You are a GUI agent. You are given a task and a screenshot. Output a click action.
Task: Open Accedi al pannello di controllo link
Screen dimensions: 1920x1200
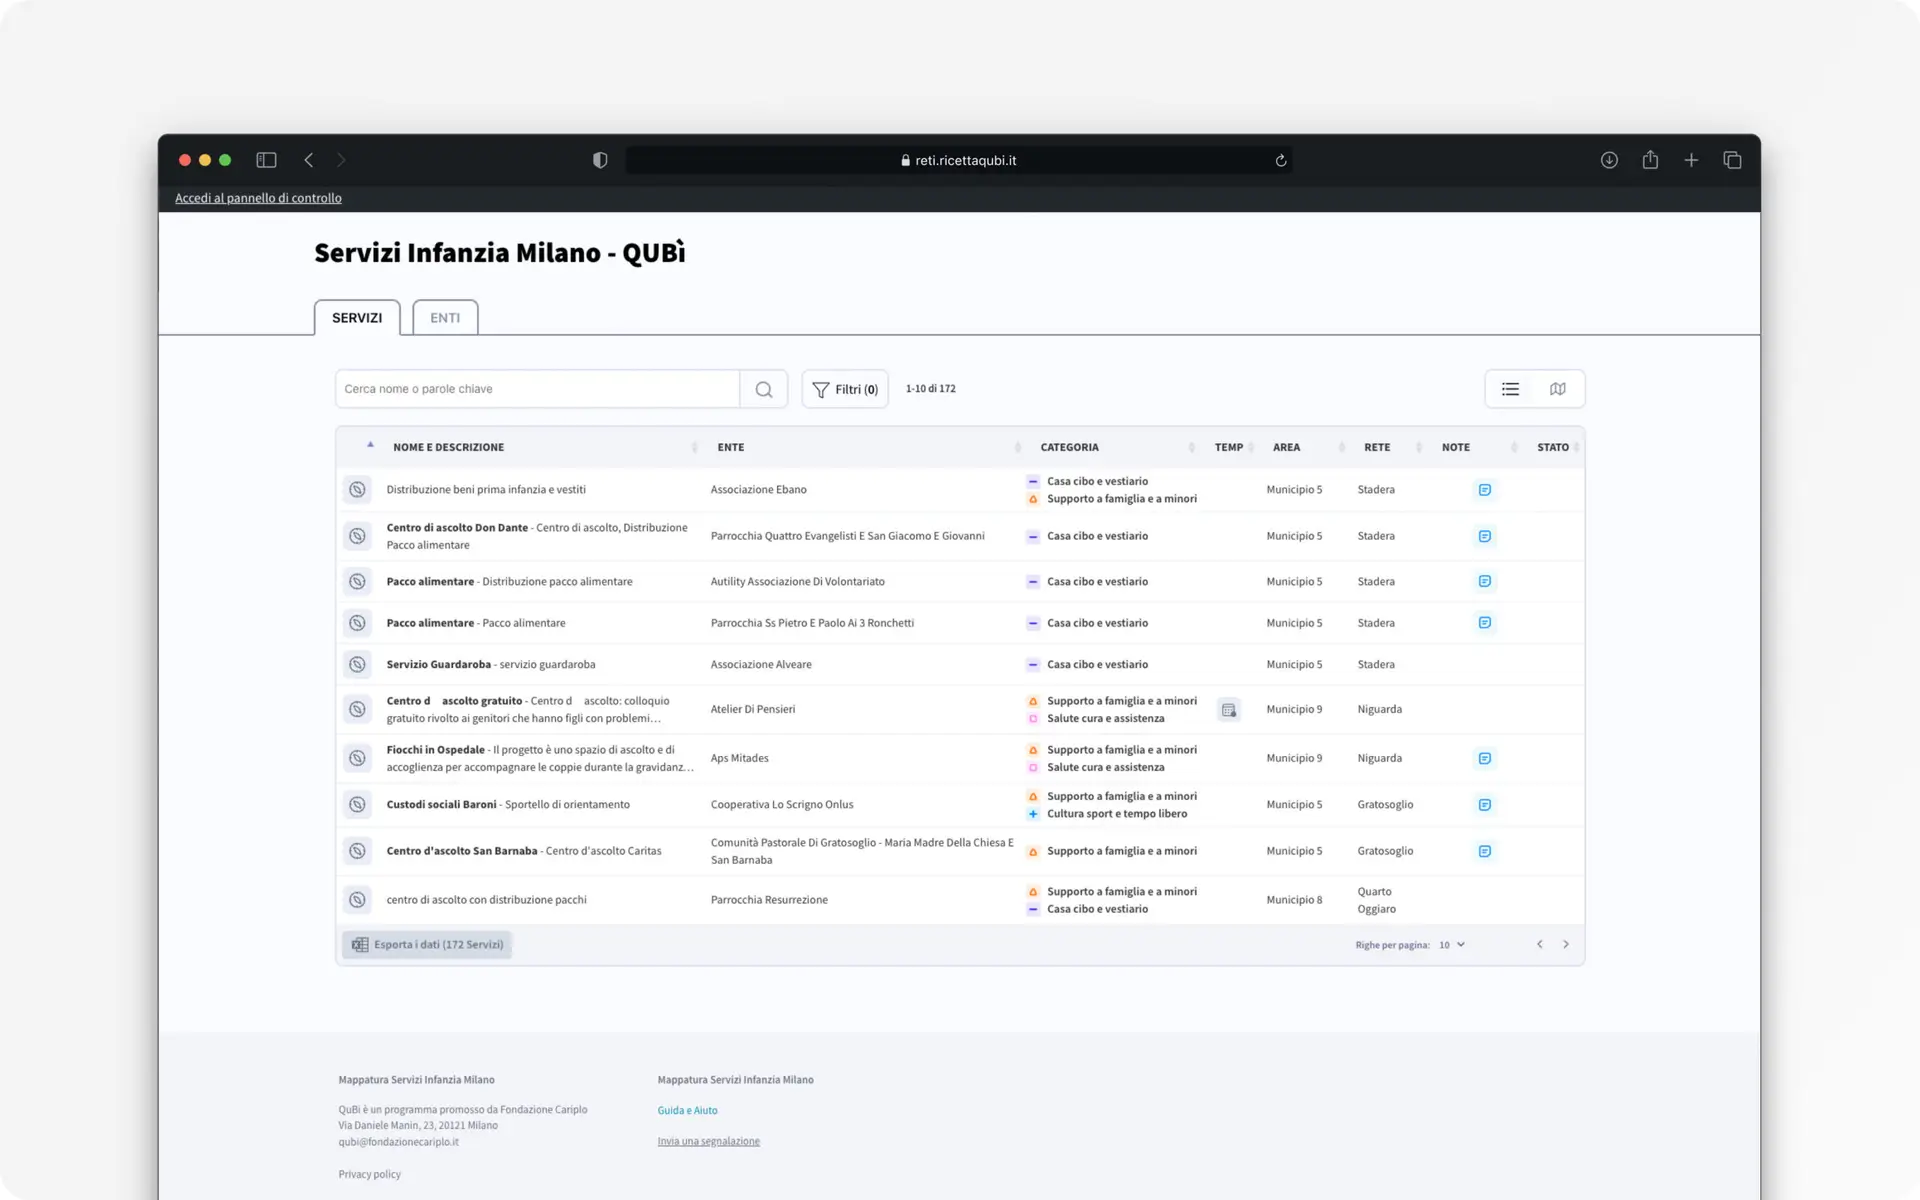pos(258,198)
